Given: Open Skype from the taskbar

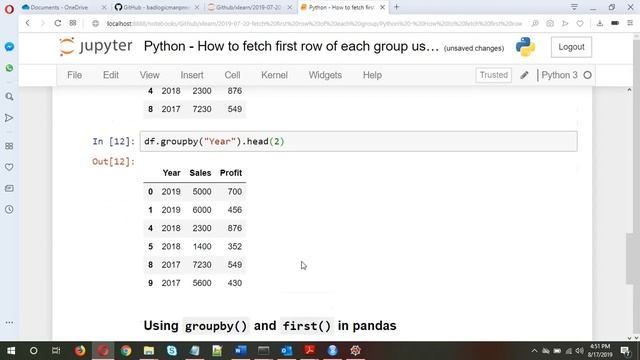Looking at the screenshot, I should pos(172,351).
